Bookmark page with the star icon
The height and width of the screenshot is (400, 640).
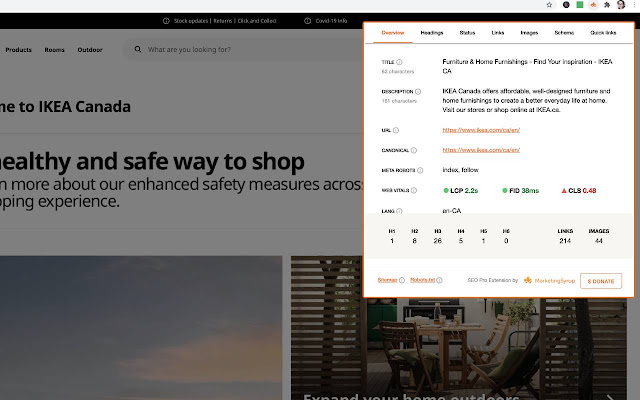click(549, 5)
